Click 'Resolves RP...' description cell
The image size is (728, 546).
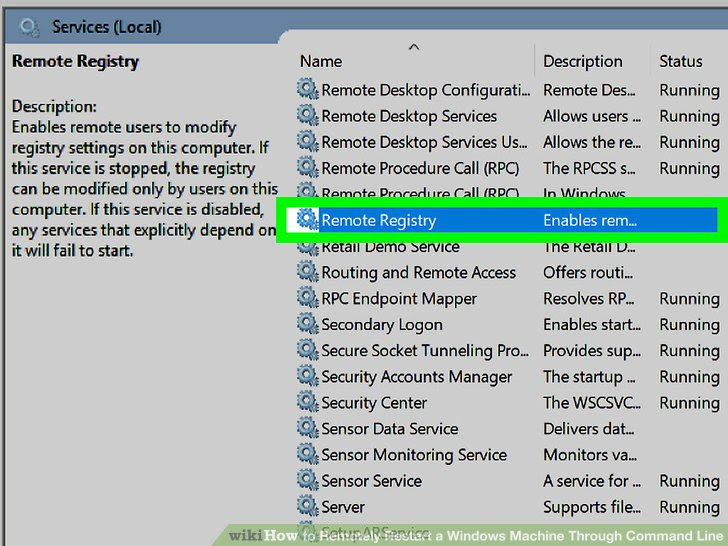pos(589,299)
